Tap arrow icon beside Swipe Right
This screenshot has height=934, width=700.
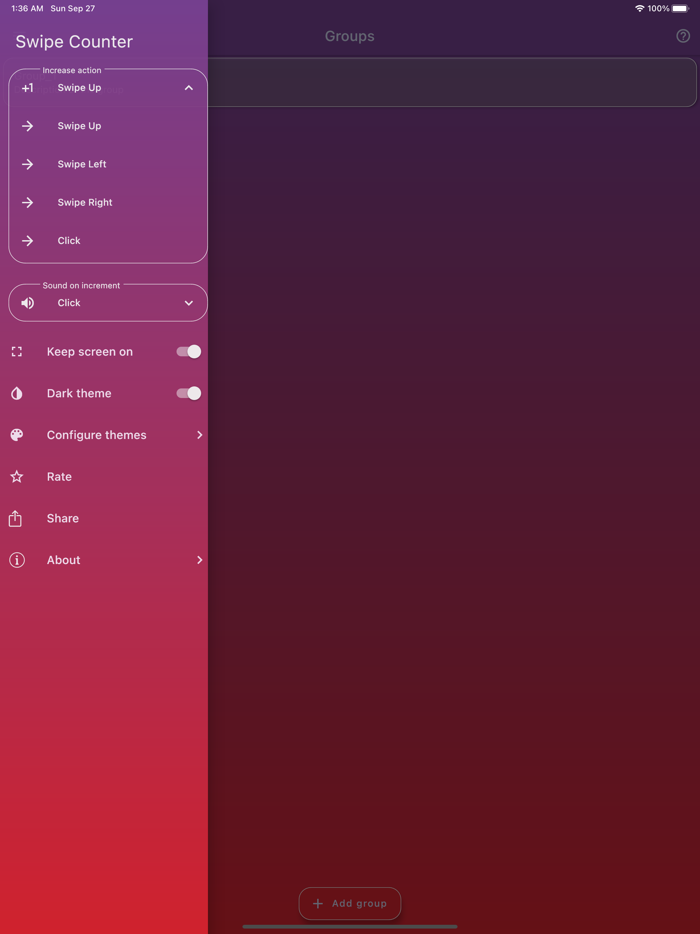(27, 203)
